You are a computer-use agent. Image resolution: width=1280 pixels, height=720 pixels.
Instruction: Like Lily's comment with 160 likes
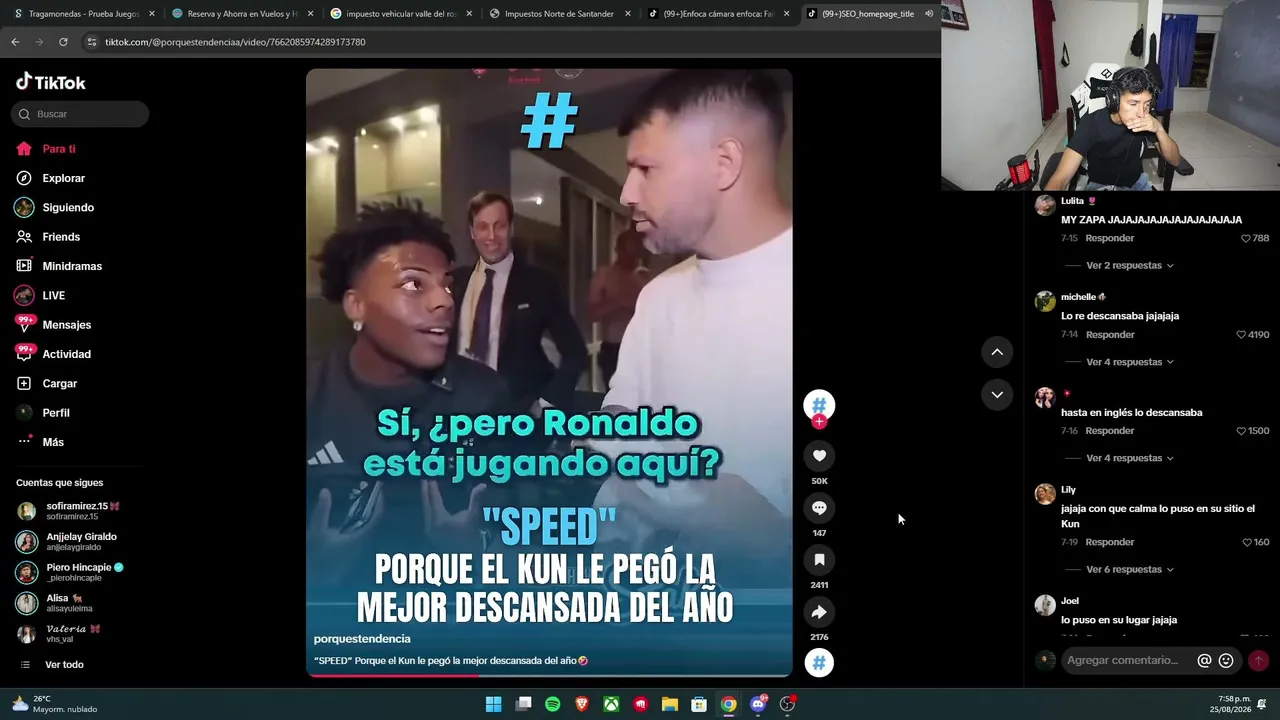[1247, 543]
